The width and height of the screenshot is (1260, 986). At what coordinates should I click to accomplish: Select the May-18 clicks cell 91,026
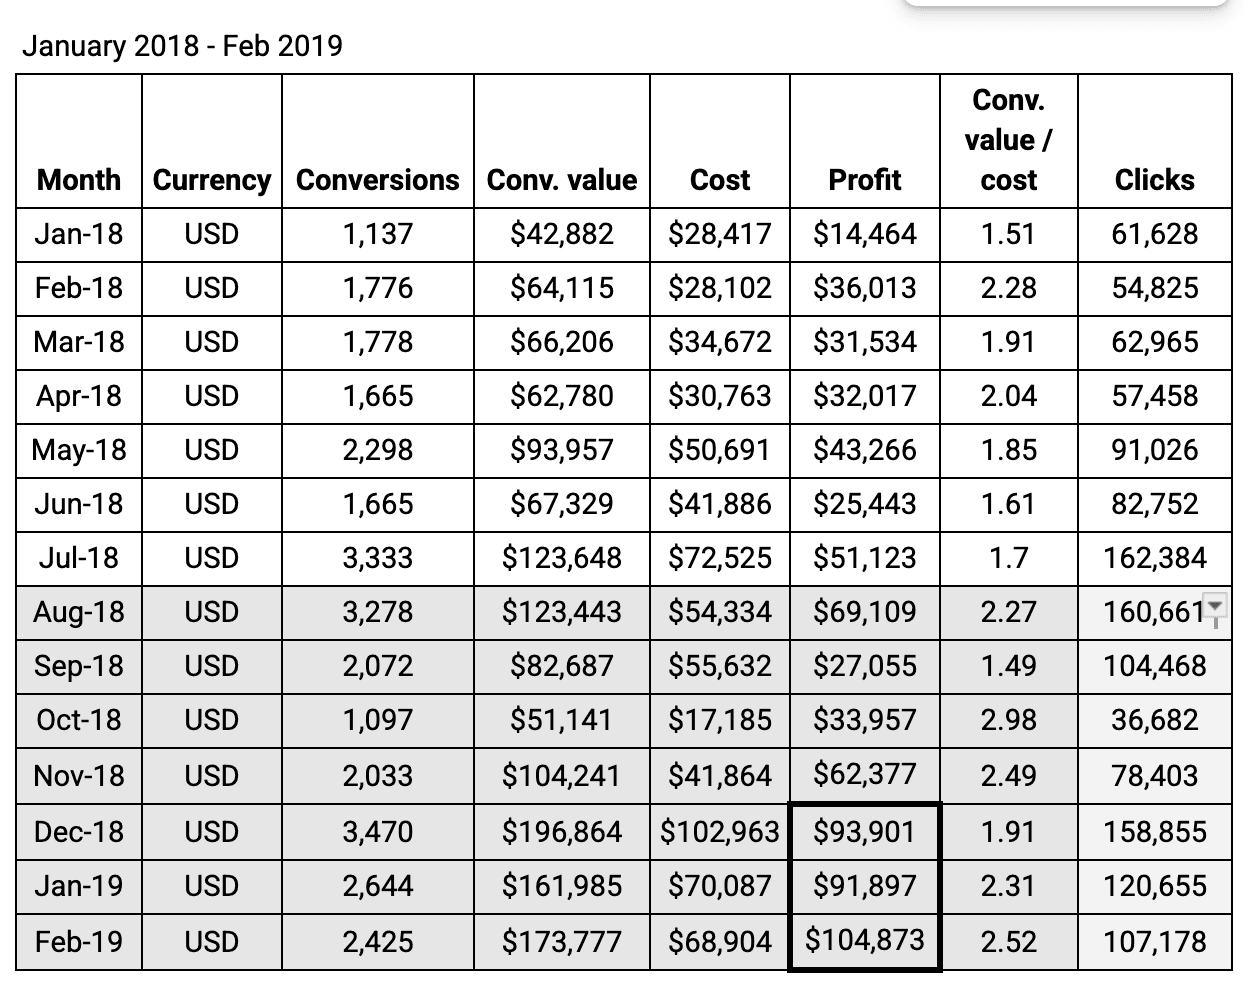[1155, 450]
